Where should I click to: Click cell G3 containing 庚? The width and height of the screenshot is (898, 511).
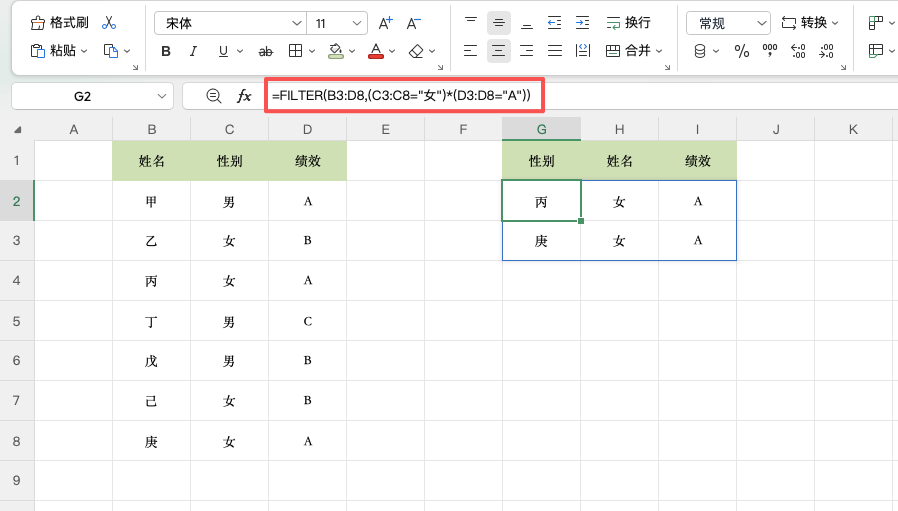pos(542,241)
